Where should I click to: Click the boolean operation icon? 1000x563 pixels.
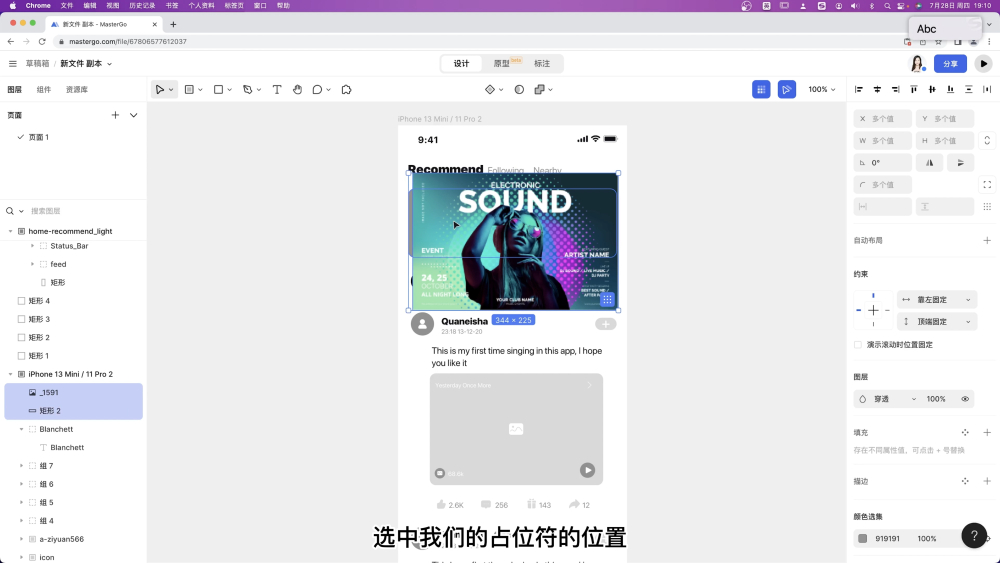coord(540,90)
